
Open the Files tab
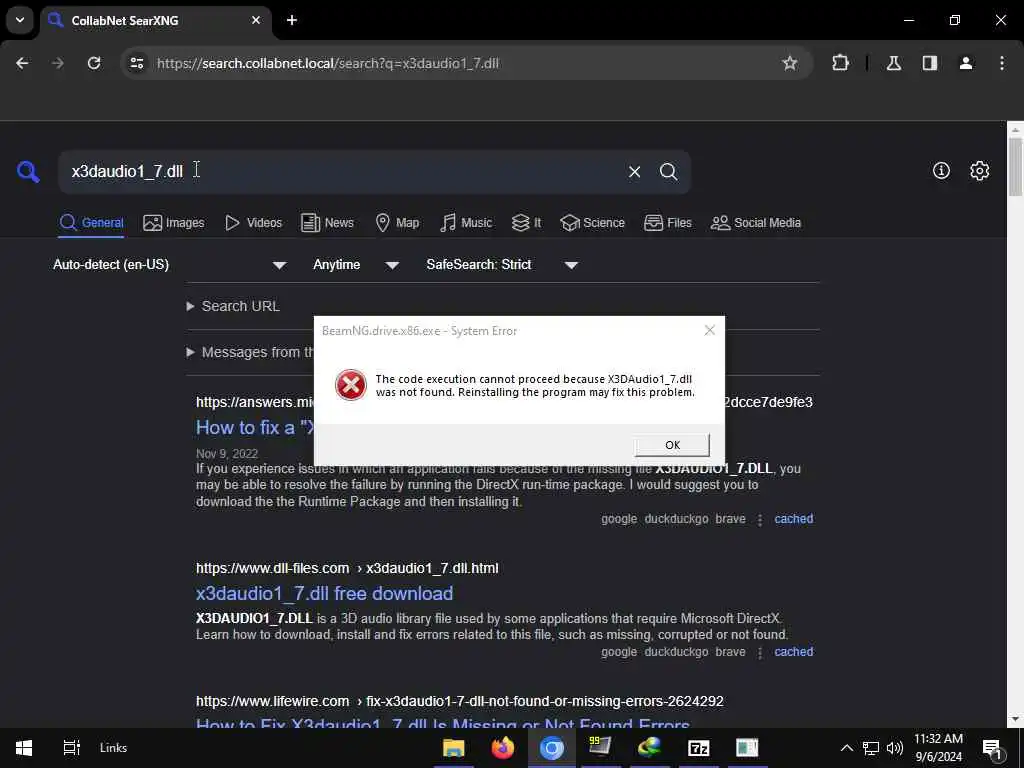click(x=667, y=223)
